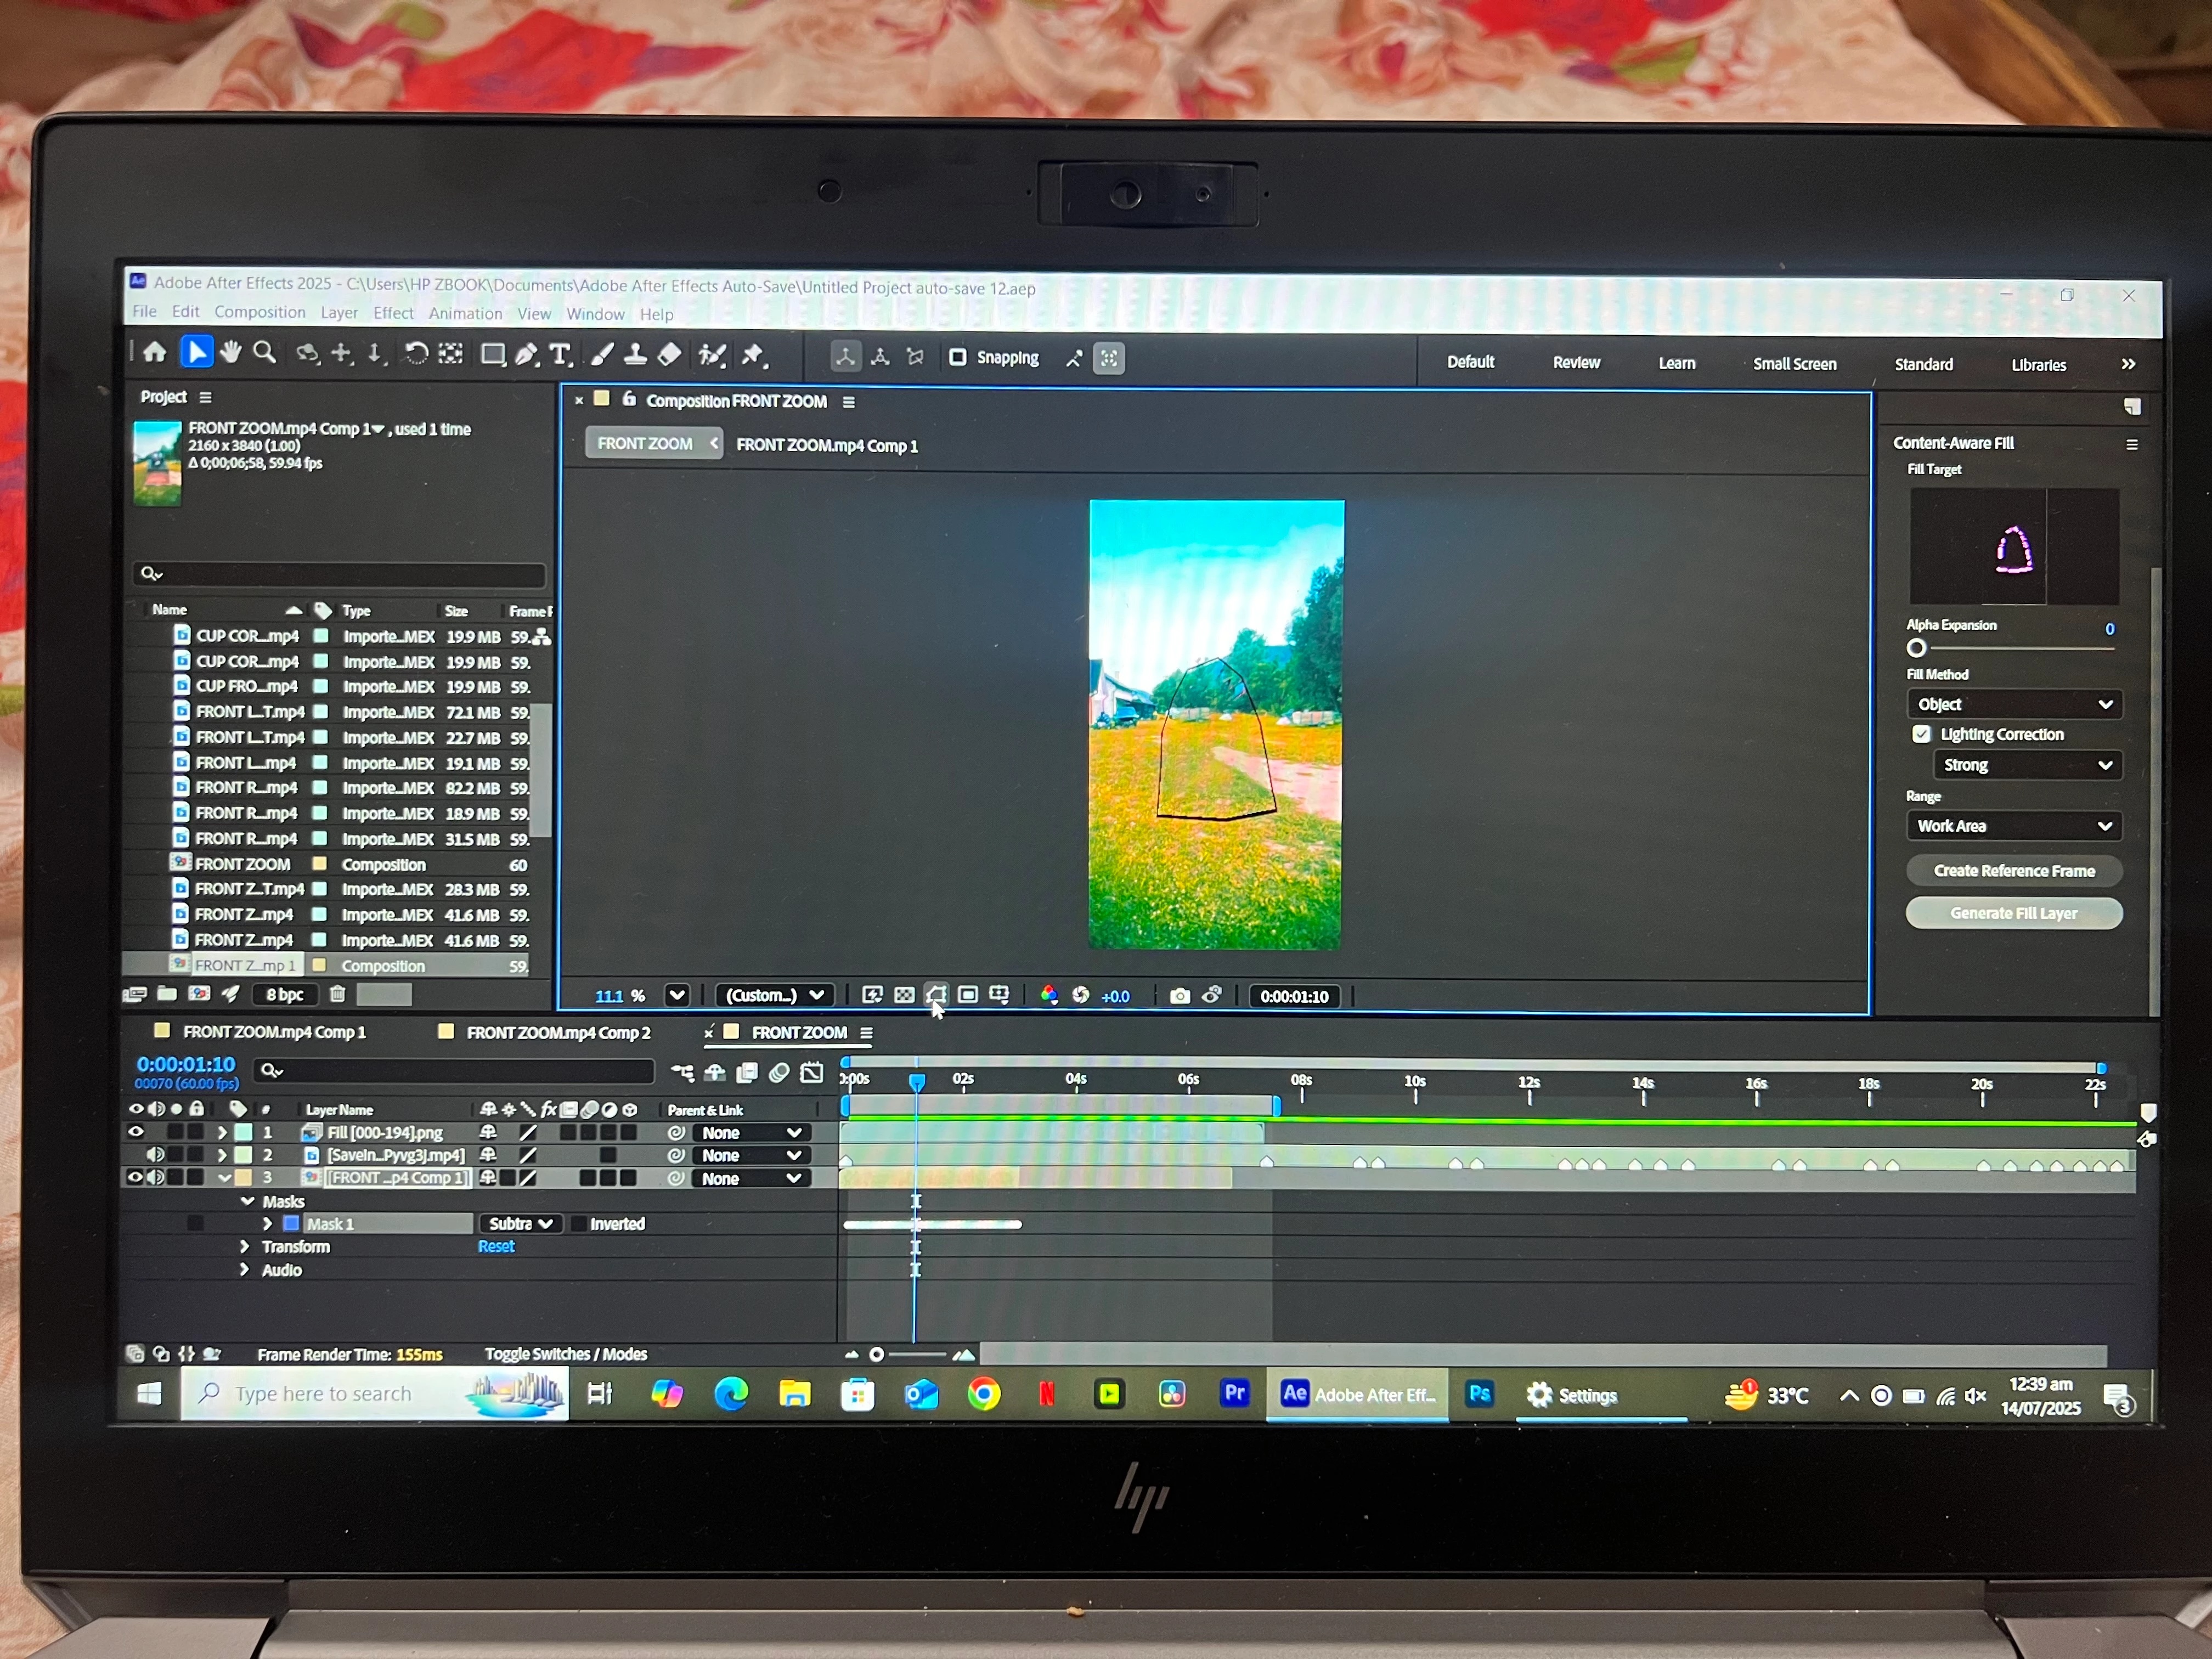Screen dimensions: 2212x1659
Task: Click the Create Reference Frame button
Action: tap(2013, 871)
